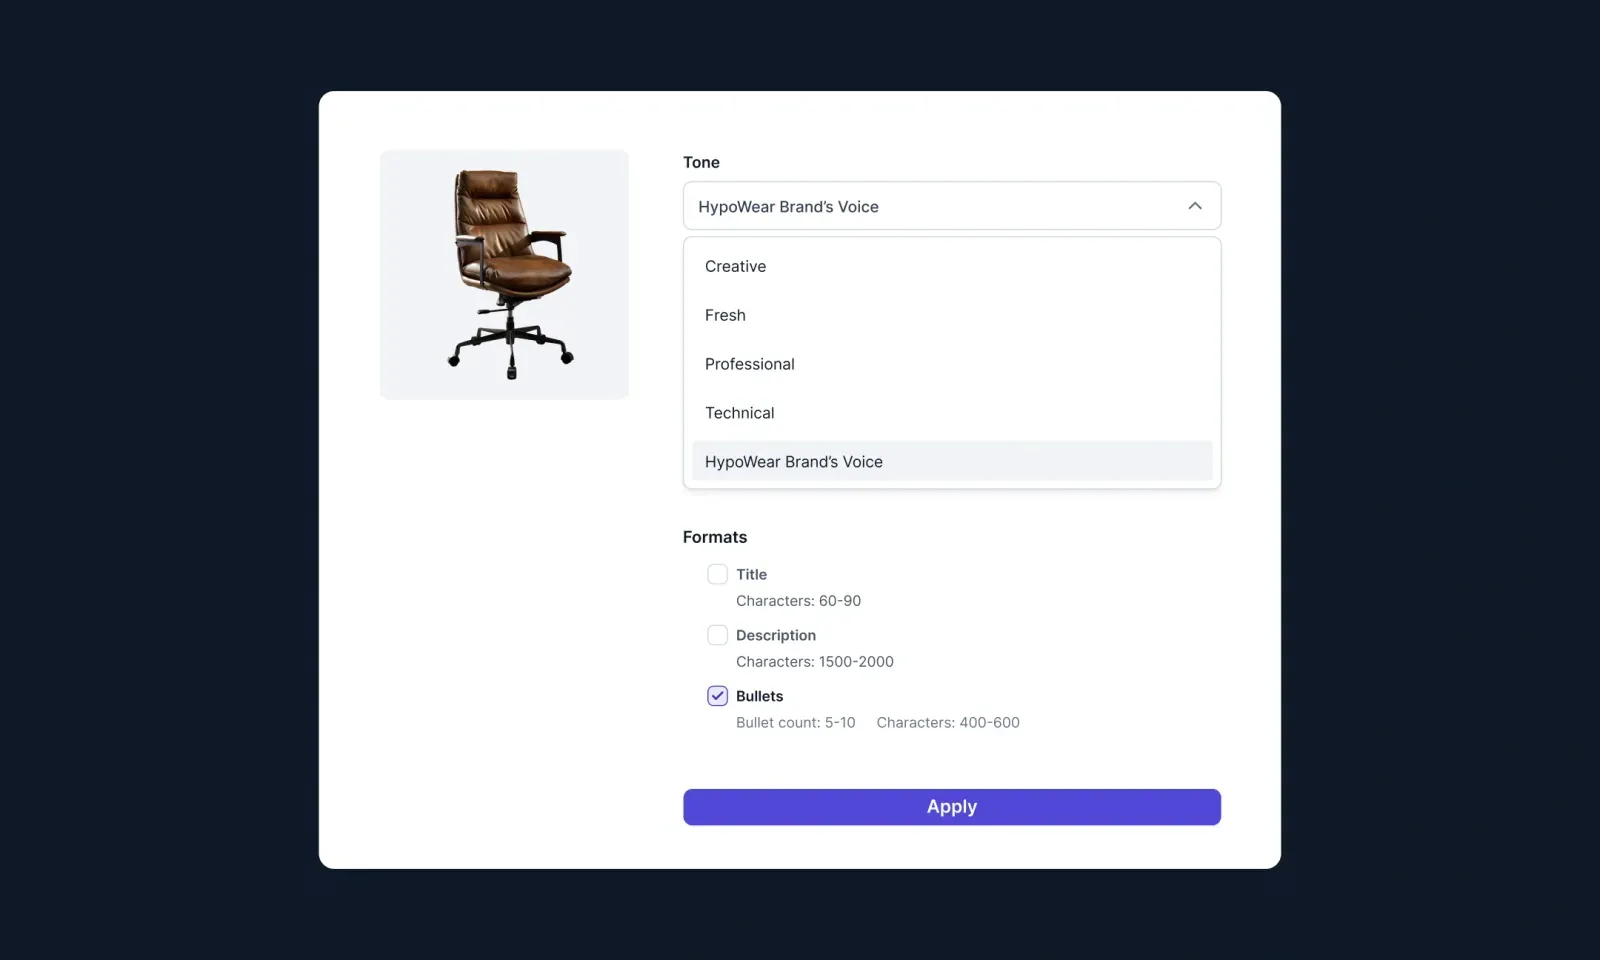This screenshot has width=1600, height=960.
Task: Click the leather office chair thumbnail
Action: click(504, 275)
